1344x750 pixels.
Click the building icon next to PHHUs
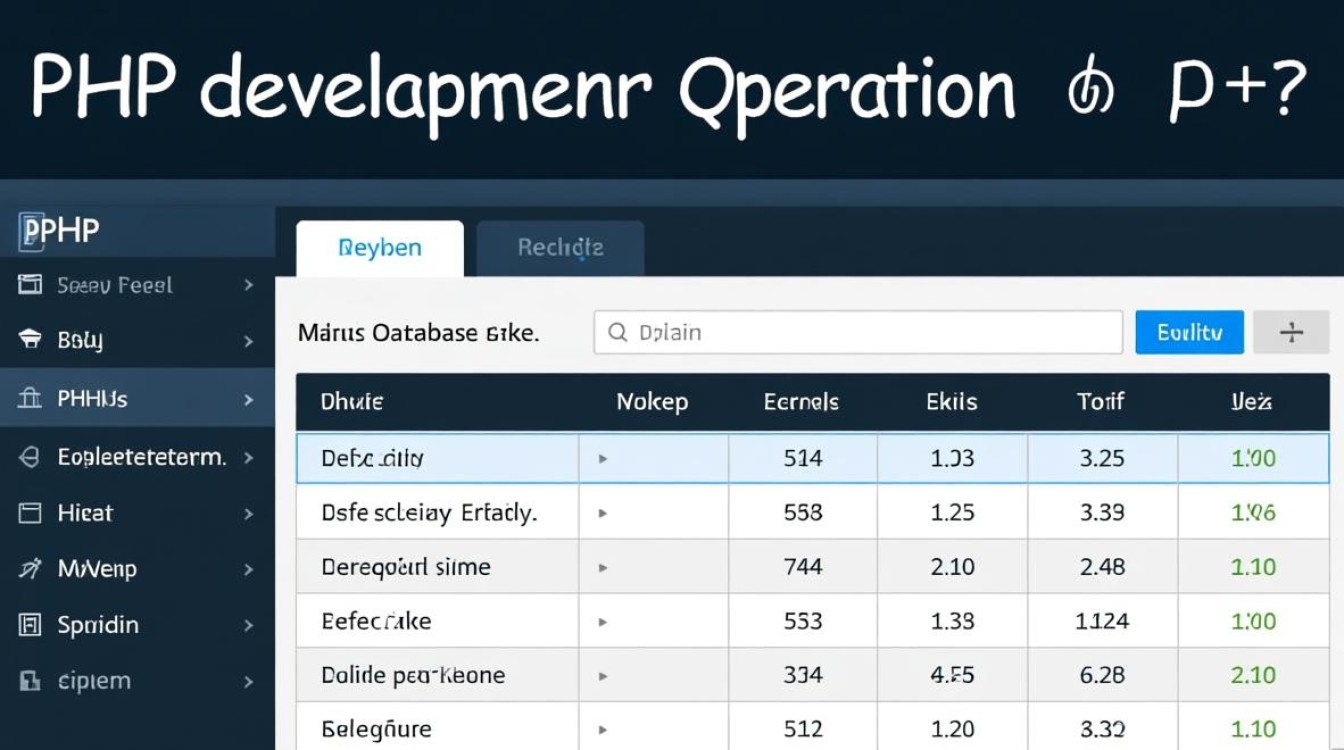(30, 399)
